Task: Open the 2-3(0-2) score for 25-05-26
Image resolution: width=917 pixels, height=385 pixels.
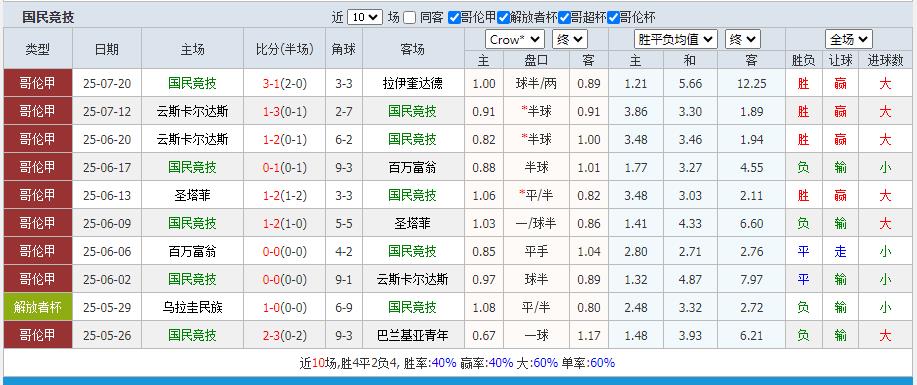Action: click(285, 335)
